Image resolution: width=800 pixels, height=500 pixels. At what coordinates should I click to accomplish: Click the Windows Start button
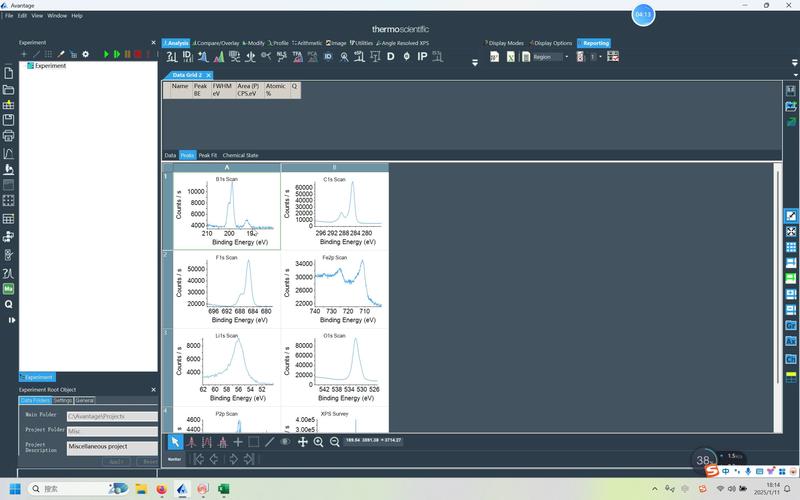coord(15,489)
